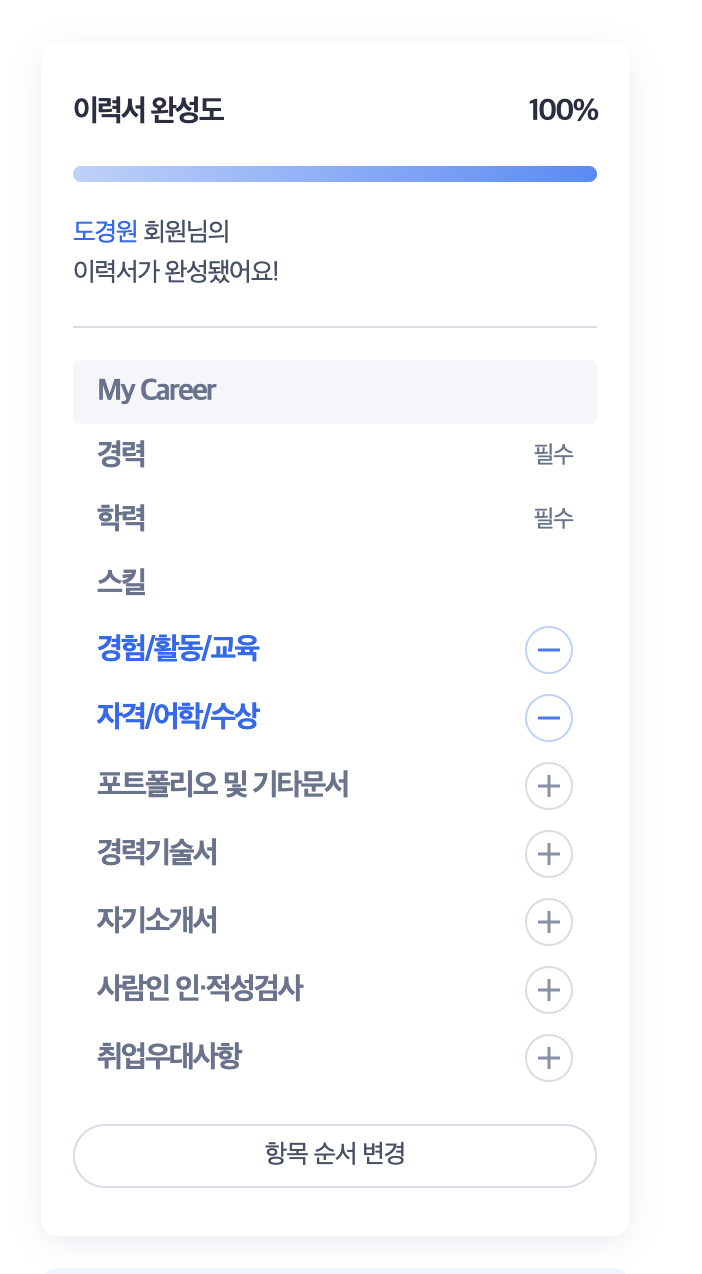The image size is (702, 1274).
Task: Add 사람인 인·적성검사 with plus icon
Action: pos(549,990)
